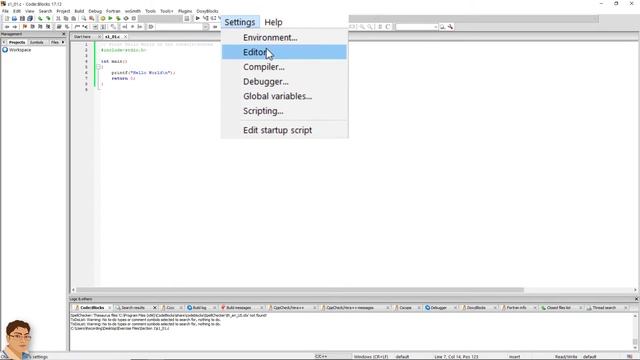
Task: Open the Thread search log tab
Action: (604, 308)
